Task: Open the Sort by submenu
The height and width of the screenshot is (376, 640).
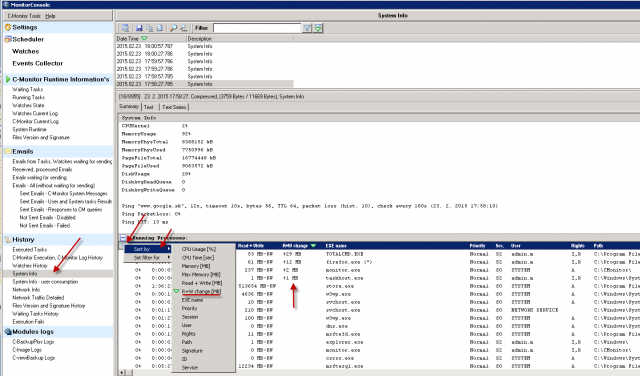Action: click(148, 249)
